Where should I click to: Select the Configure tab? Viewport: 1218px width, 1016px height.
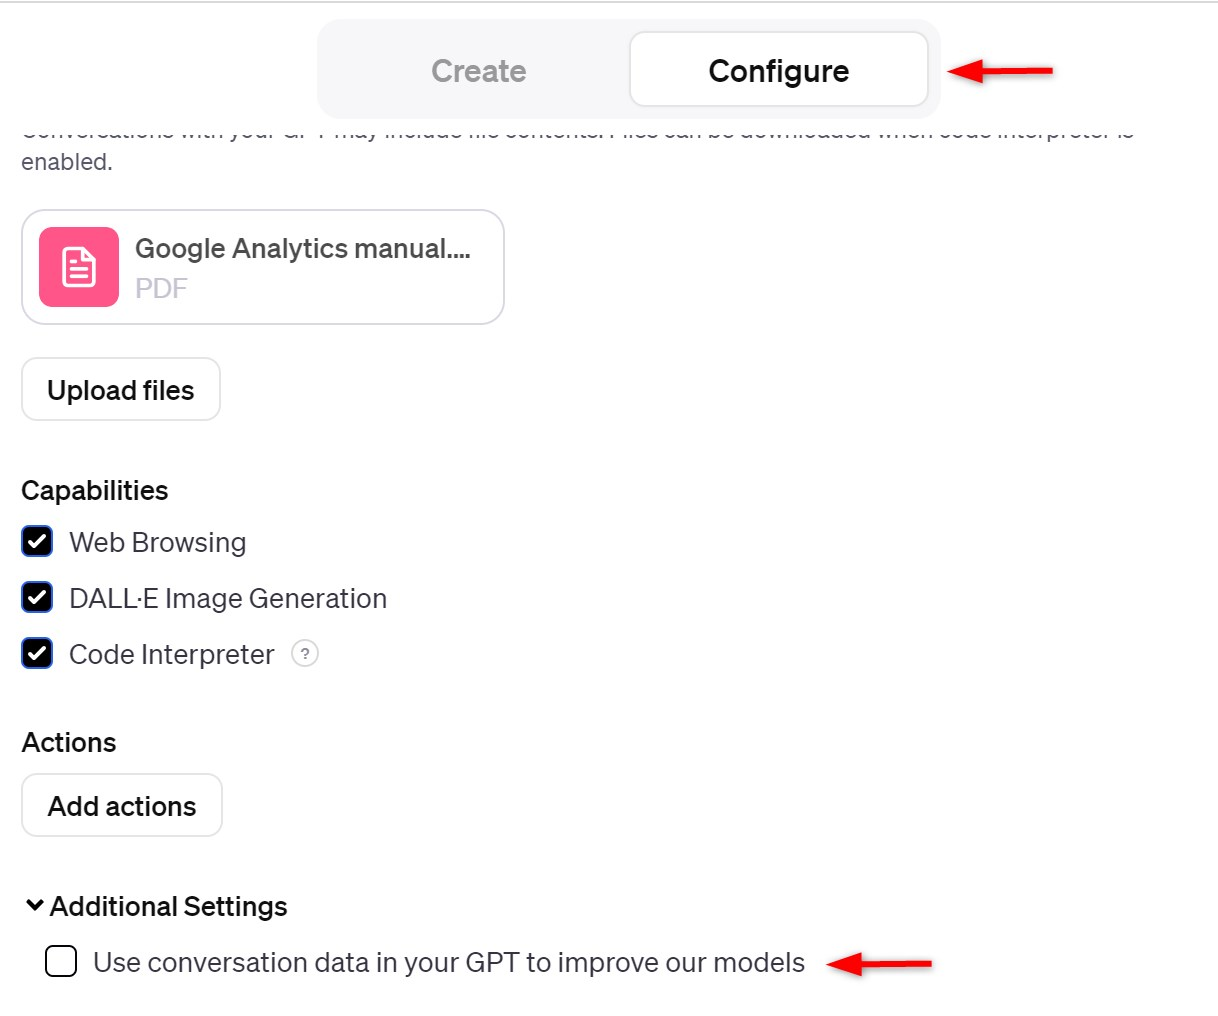tap(778, 71)
